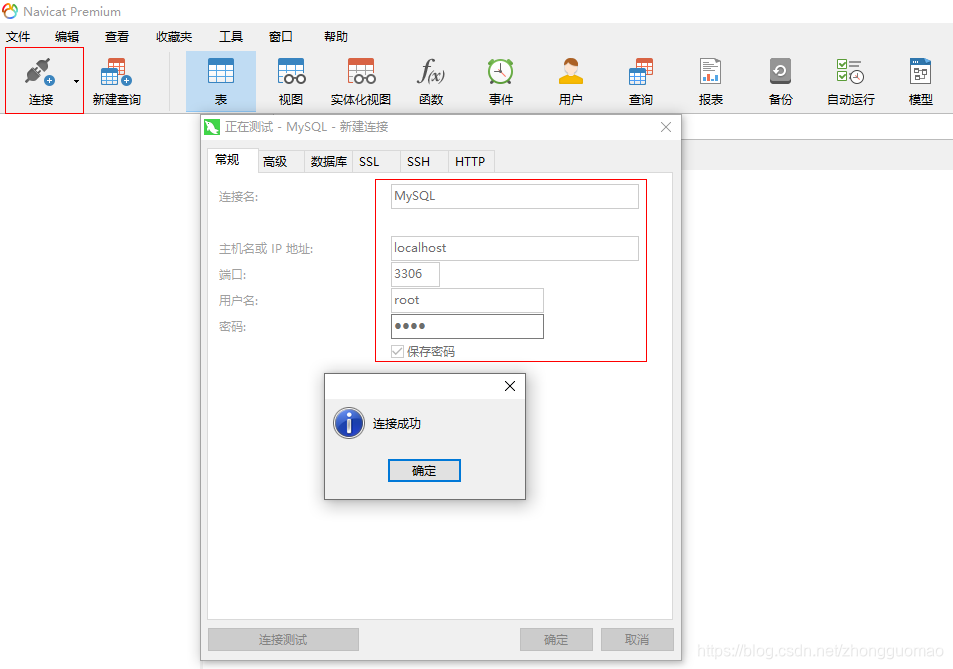Expand the Connection (连接) dropdown arrow
The height and width of the screenshot is (669, 953).
pos(77,81)
